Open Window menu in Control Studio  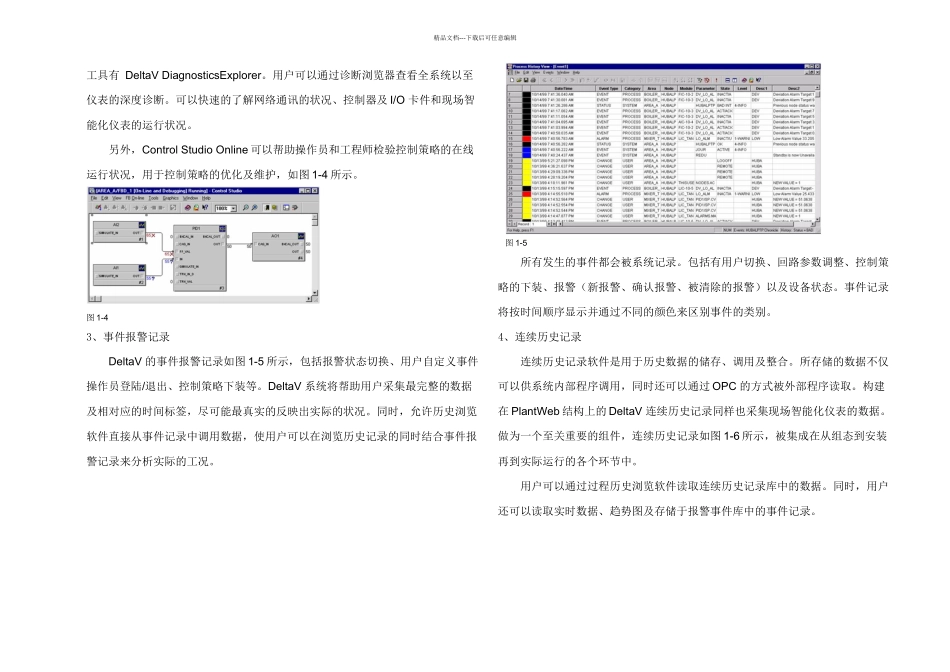coord(190,198)
